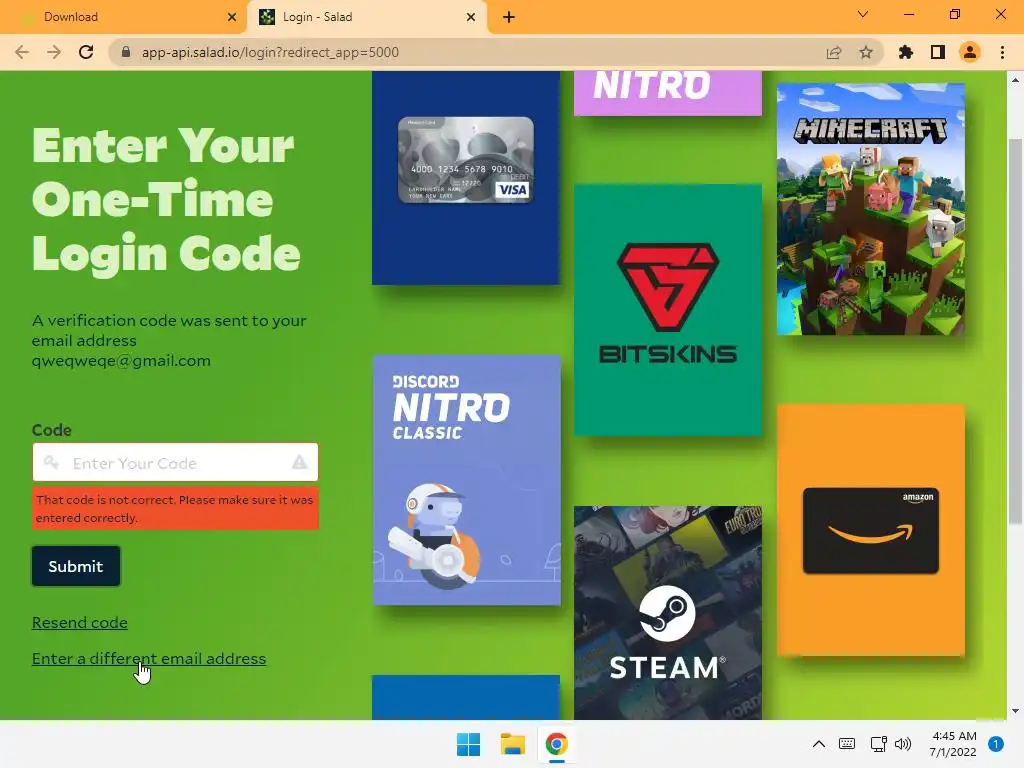Open the Windows Start menu
This screenshot has width=1024, height=768.
468,744
